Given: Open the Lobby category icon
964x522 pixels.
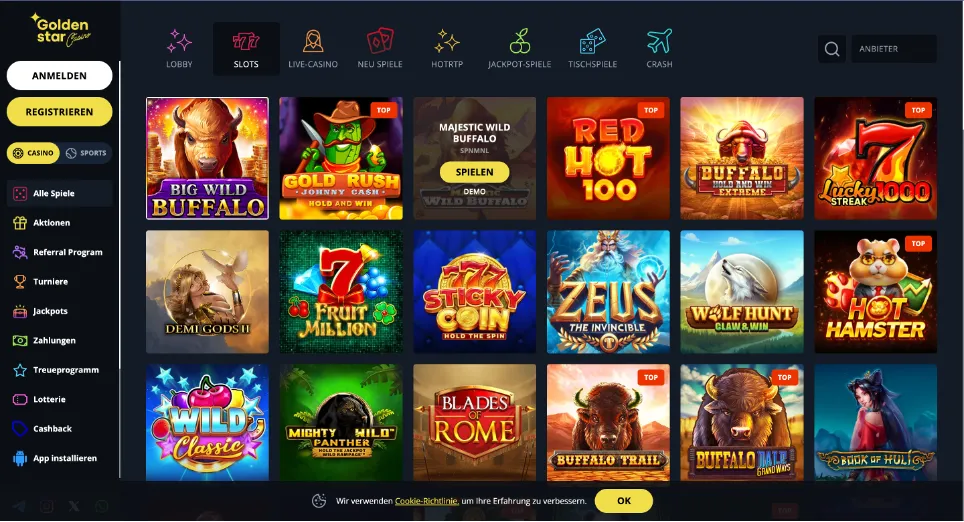Looking at the screenshot, I should point(179,41).
